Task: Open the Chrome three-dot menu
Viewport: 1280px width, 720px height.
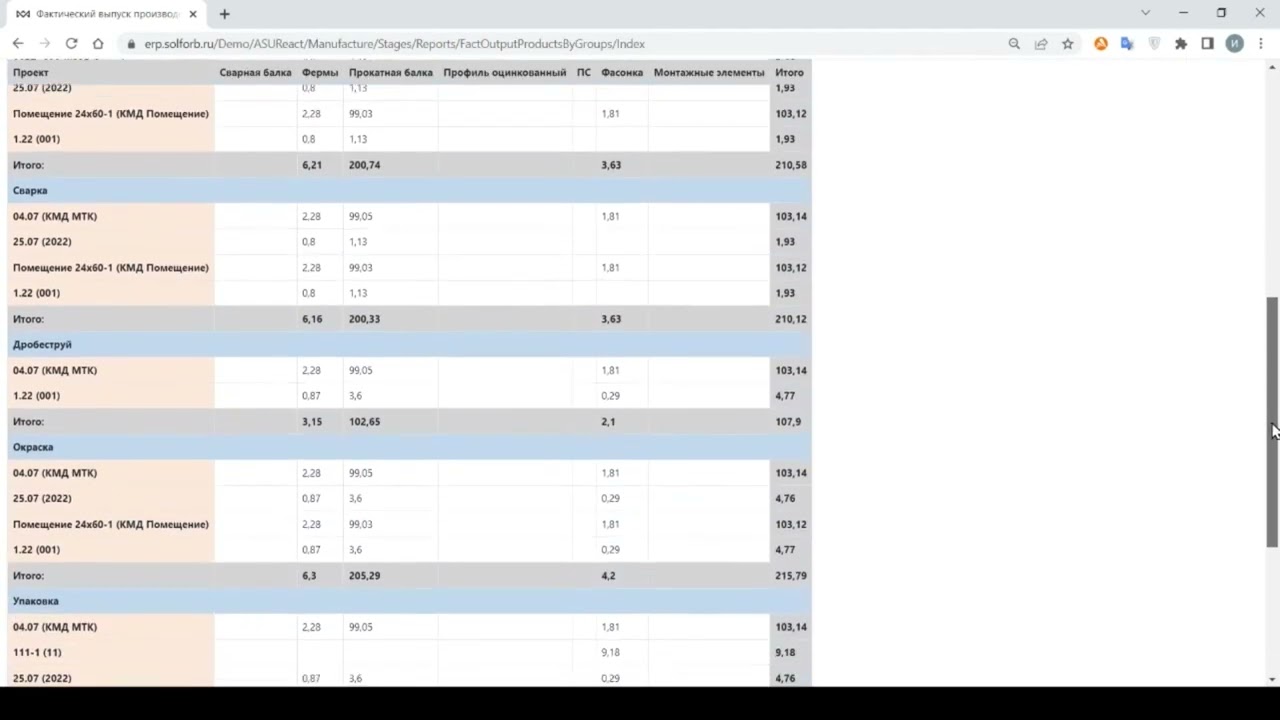Action: click(x=1261, y=44)
